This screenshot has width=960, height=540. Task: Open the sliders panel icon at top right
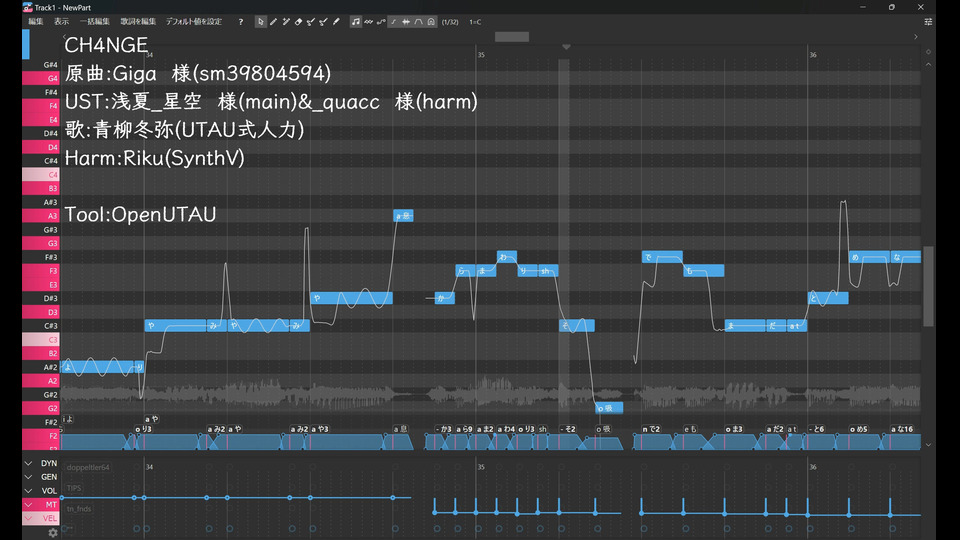click(928, 22)
